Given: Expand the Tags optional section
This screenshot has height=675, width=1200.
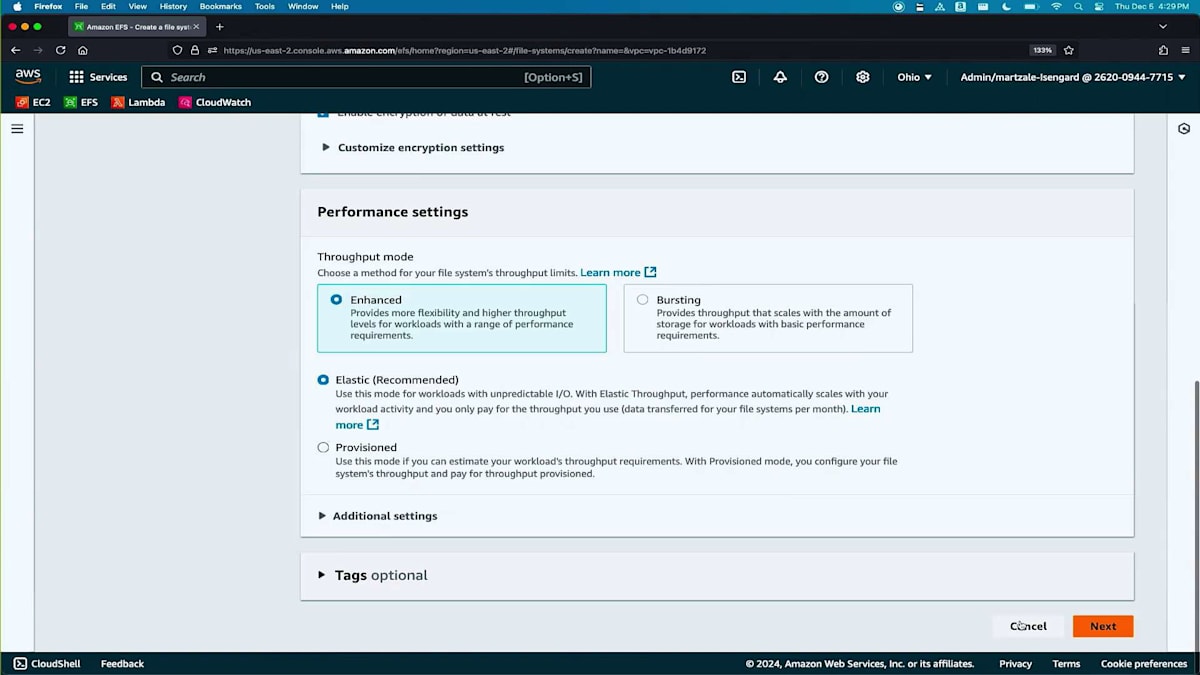Looking at the screenshot, I should (x=372, y=575).
